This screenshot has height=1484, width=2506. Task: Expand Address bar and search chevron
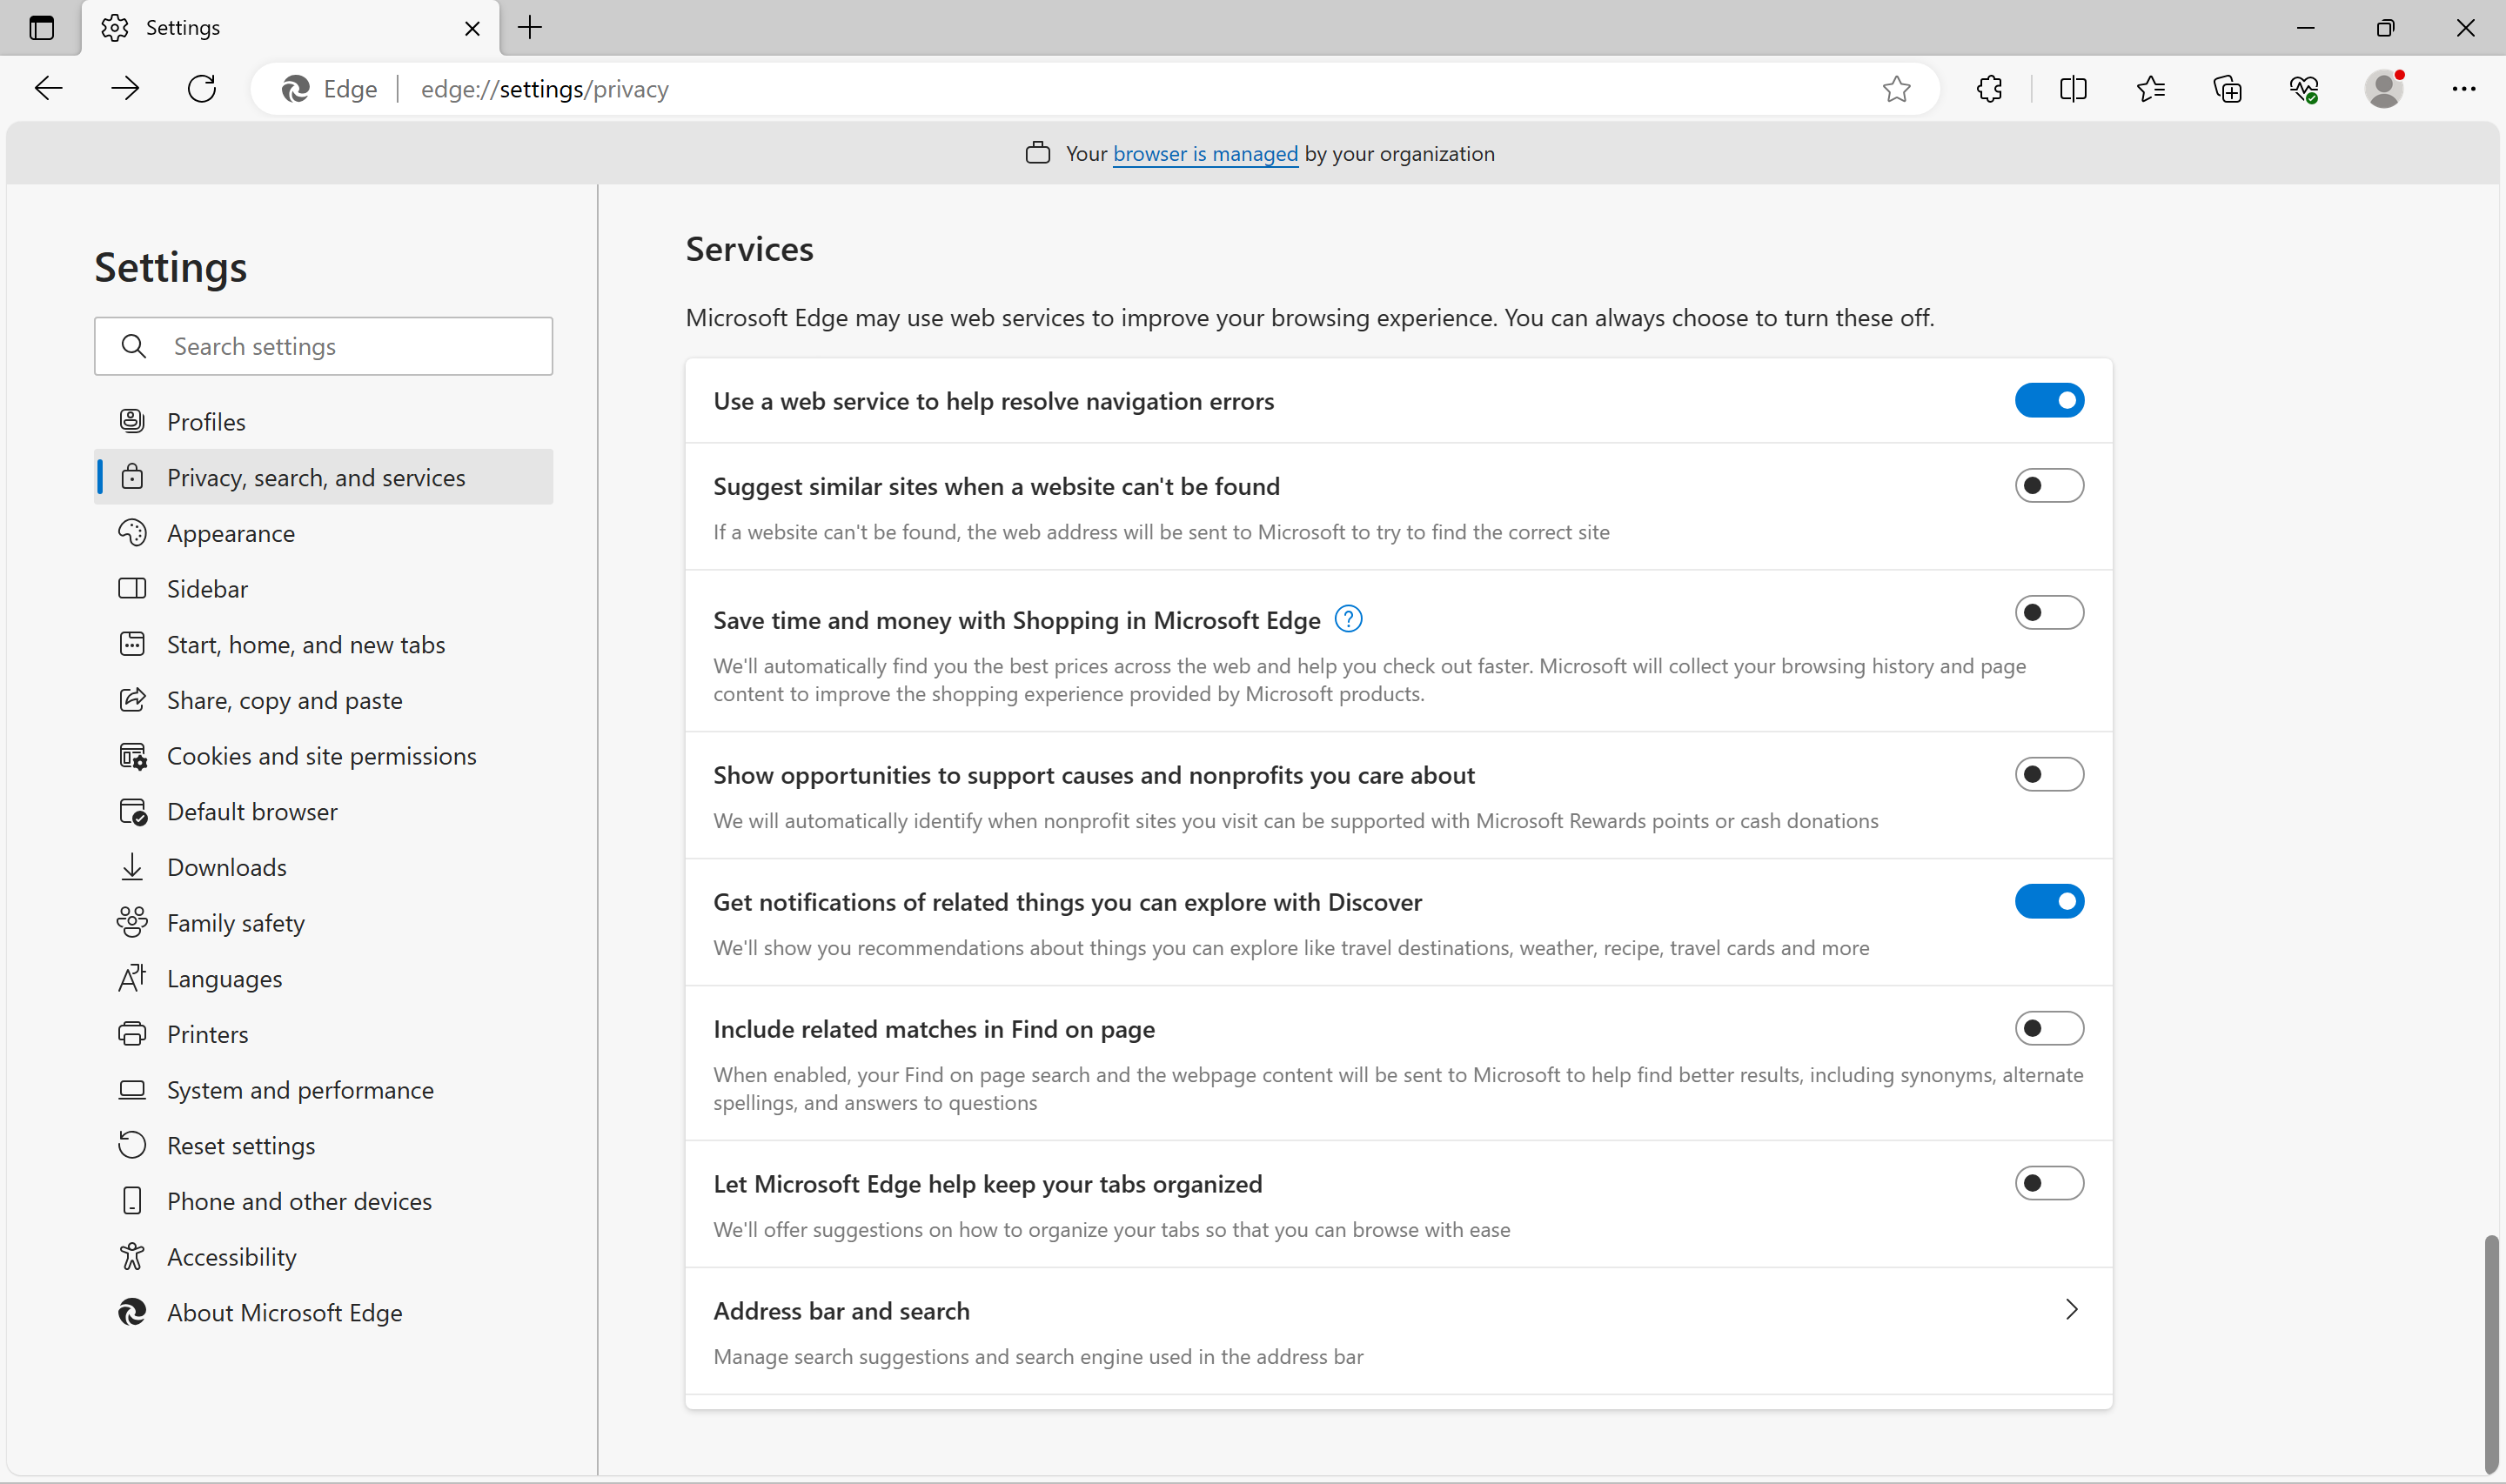click(x=2071, y=1309)
